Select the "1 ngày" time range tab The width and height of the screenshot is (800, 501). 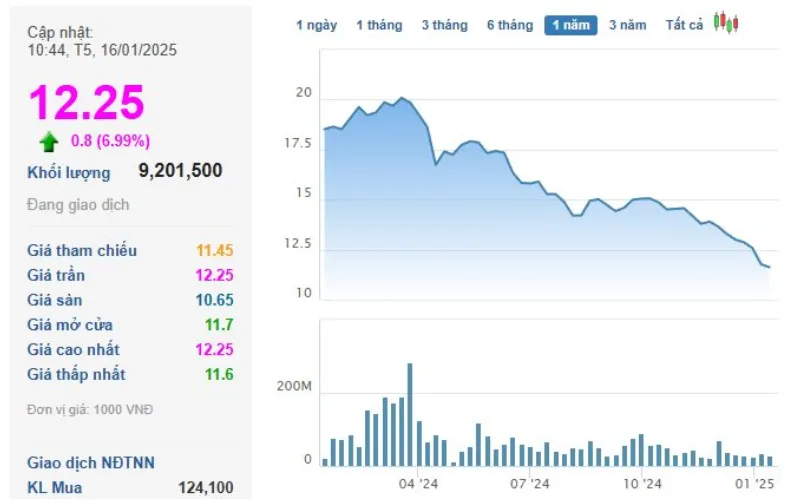point(316,25)
